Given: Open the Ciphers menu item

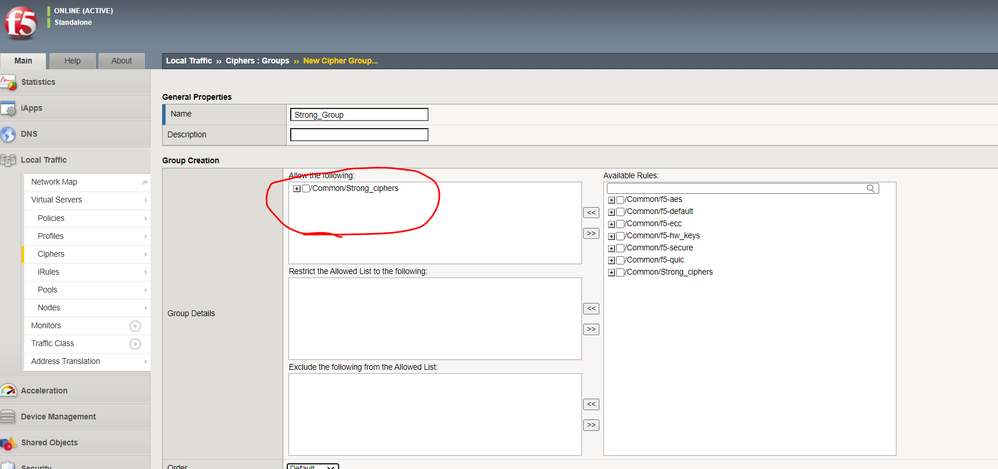Looking at the screenshot, I should 86,254.
